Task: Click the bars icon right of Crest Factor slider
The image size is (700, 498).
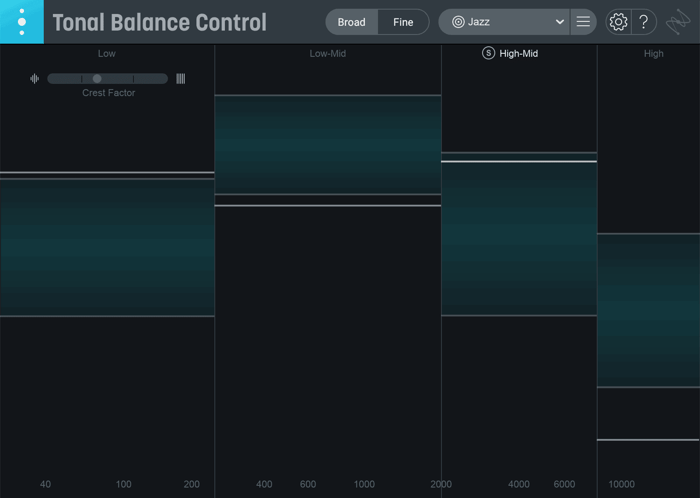Action: tap(180, 79)
